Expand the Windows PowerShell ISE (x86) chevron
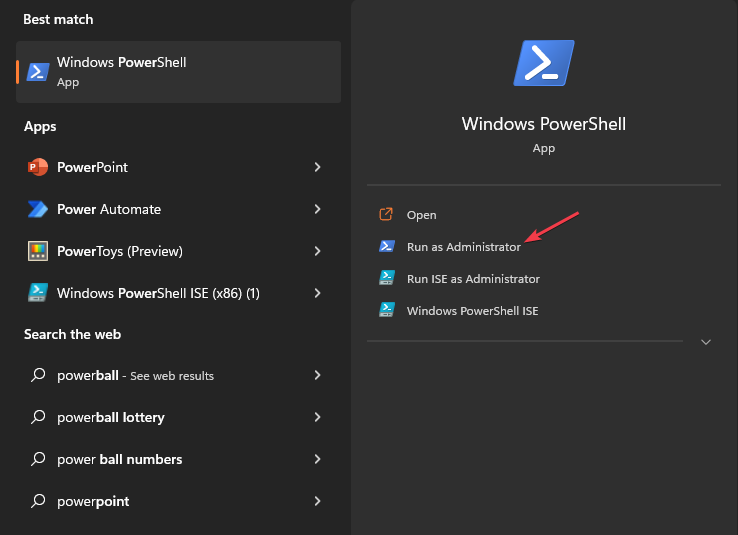Screen dimensions: 738x535 click(317, 293)
